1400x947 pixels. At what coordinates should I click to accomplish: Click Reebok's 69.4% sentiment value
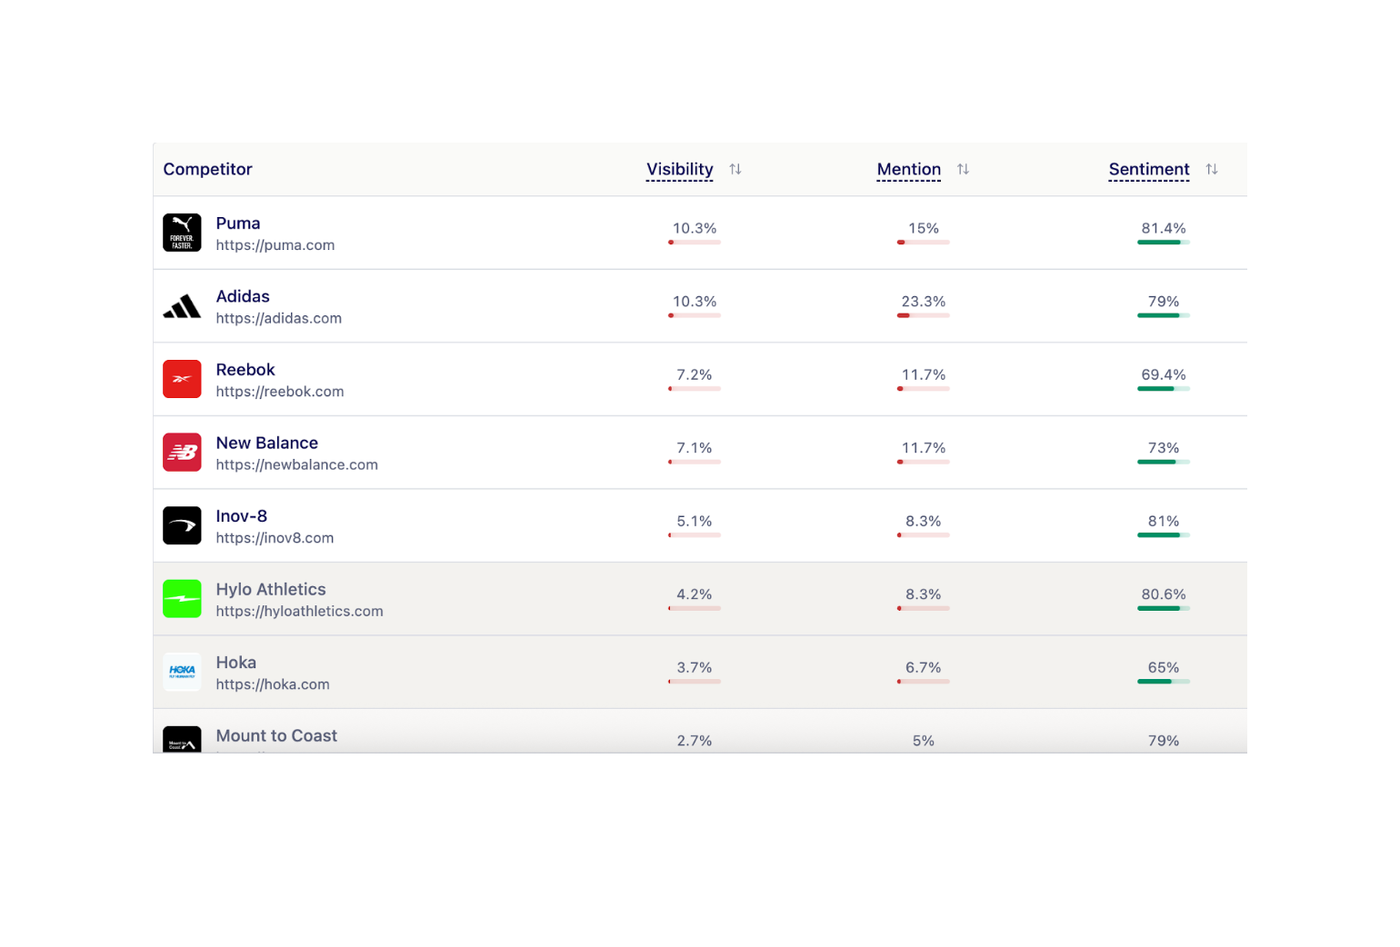(x=1163, y=375)
